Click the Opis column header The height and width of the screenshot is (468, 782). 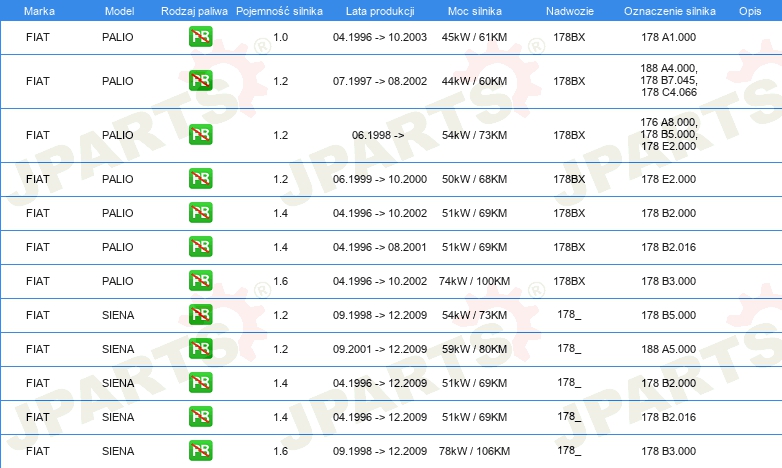750,11
